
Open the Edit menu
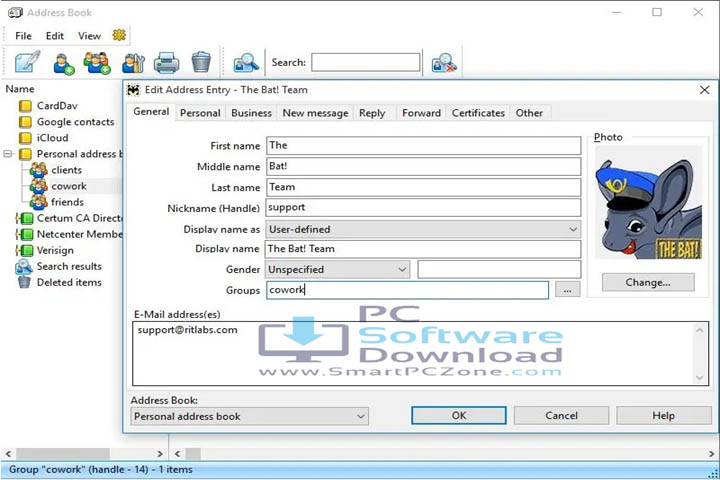(x=55, y=36)
